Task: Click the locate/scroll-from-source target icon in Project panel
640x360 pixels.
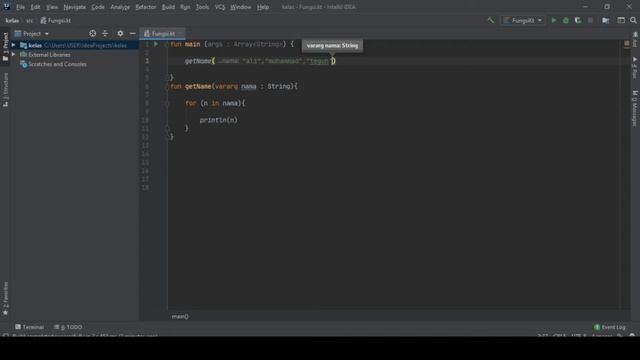Action: [x=93, y=33]
